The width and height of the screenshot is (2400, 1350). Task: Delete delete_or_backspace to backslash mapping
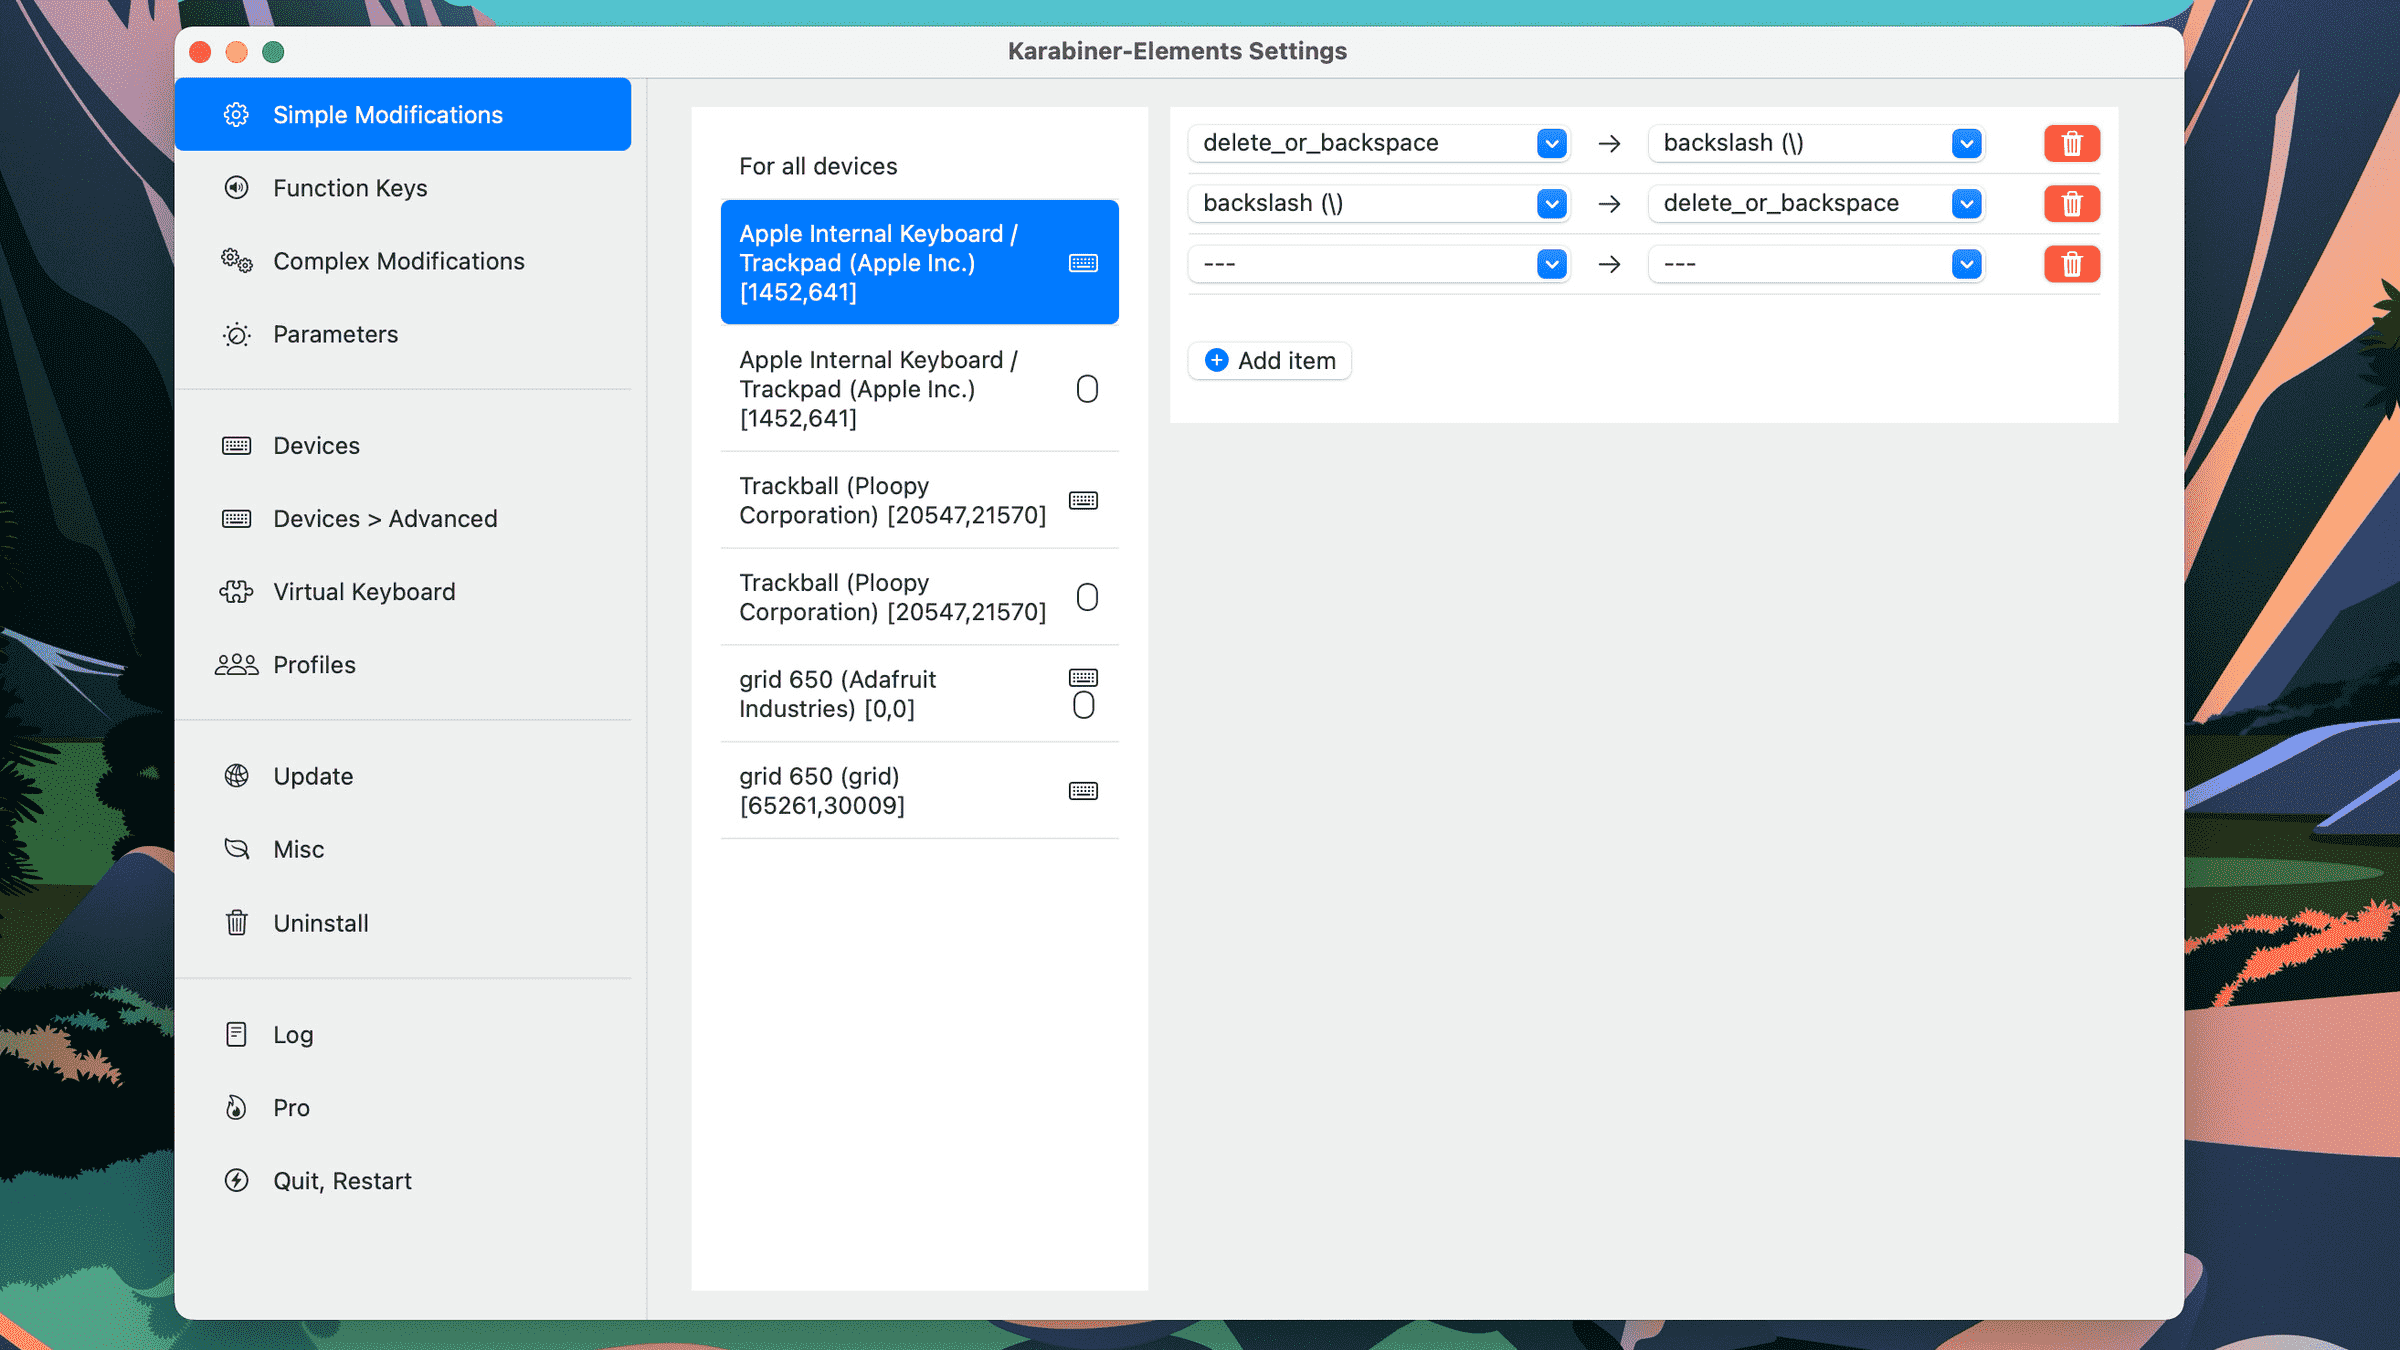(2070, 143)
